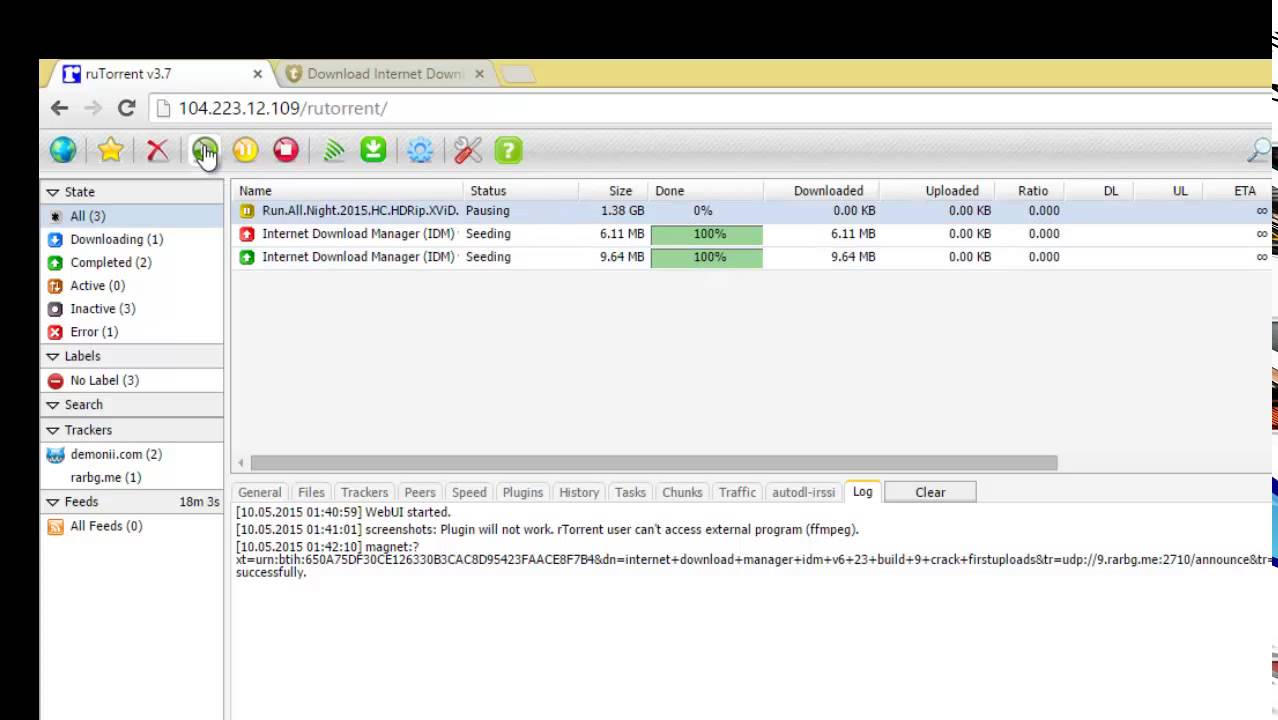Open a new browser tab
1278x720 pixels.
[x=517, y=74]
